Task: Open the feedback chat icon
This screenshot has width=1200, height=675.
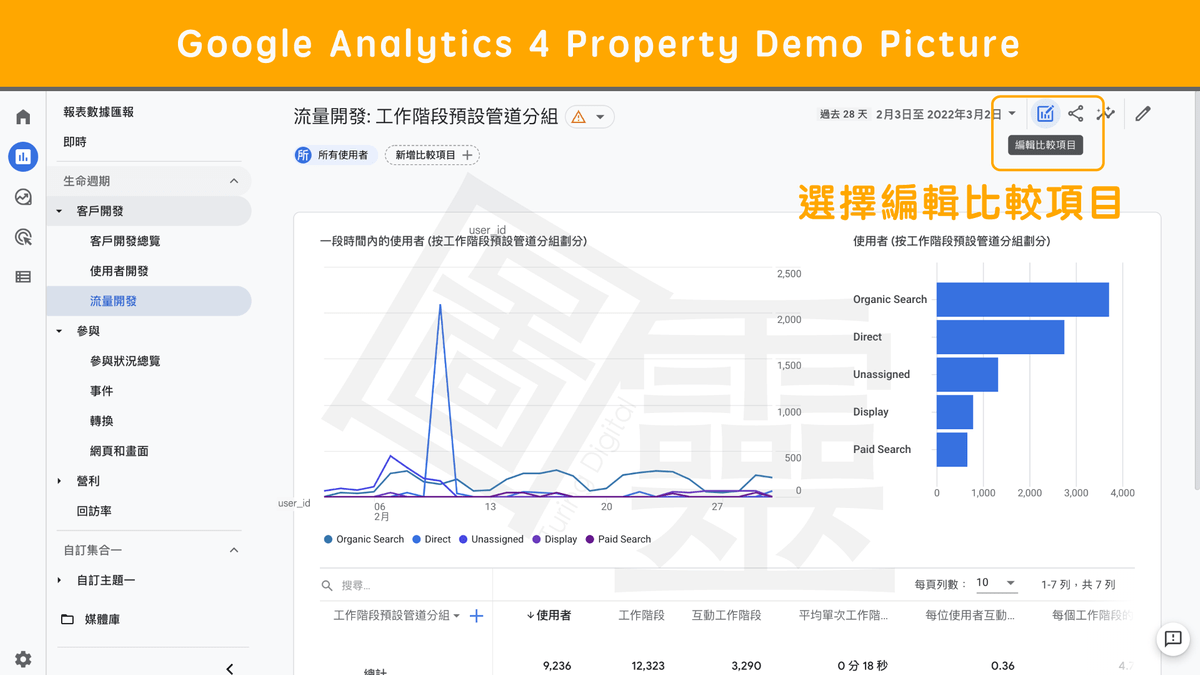Action: click(x=1173, y=639)
